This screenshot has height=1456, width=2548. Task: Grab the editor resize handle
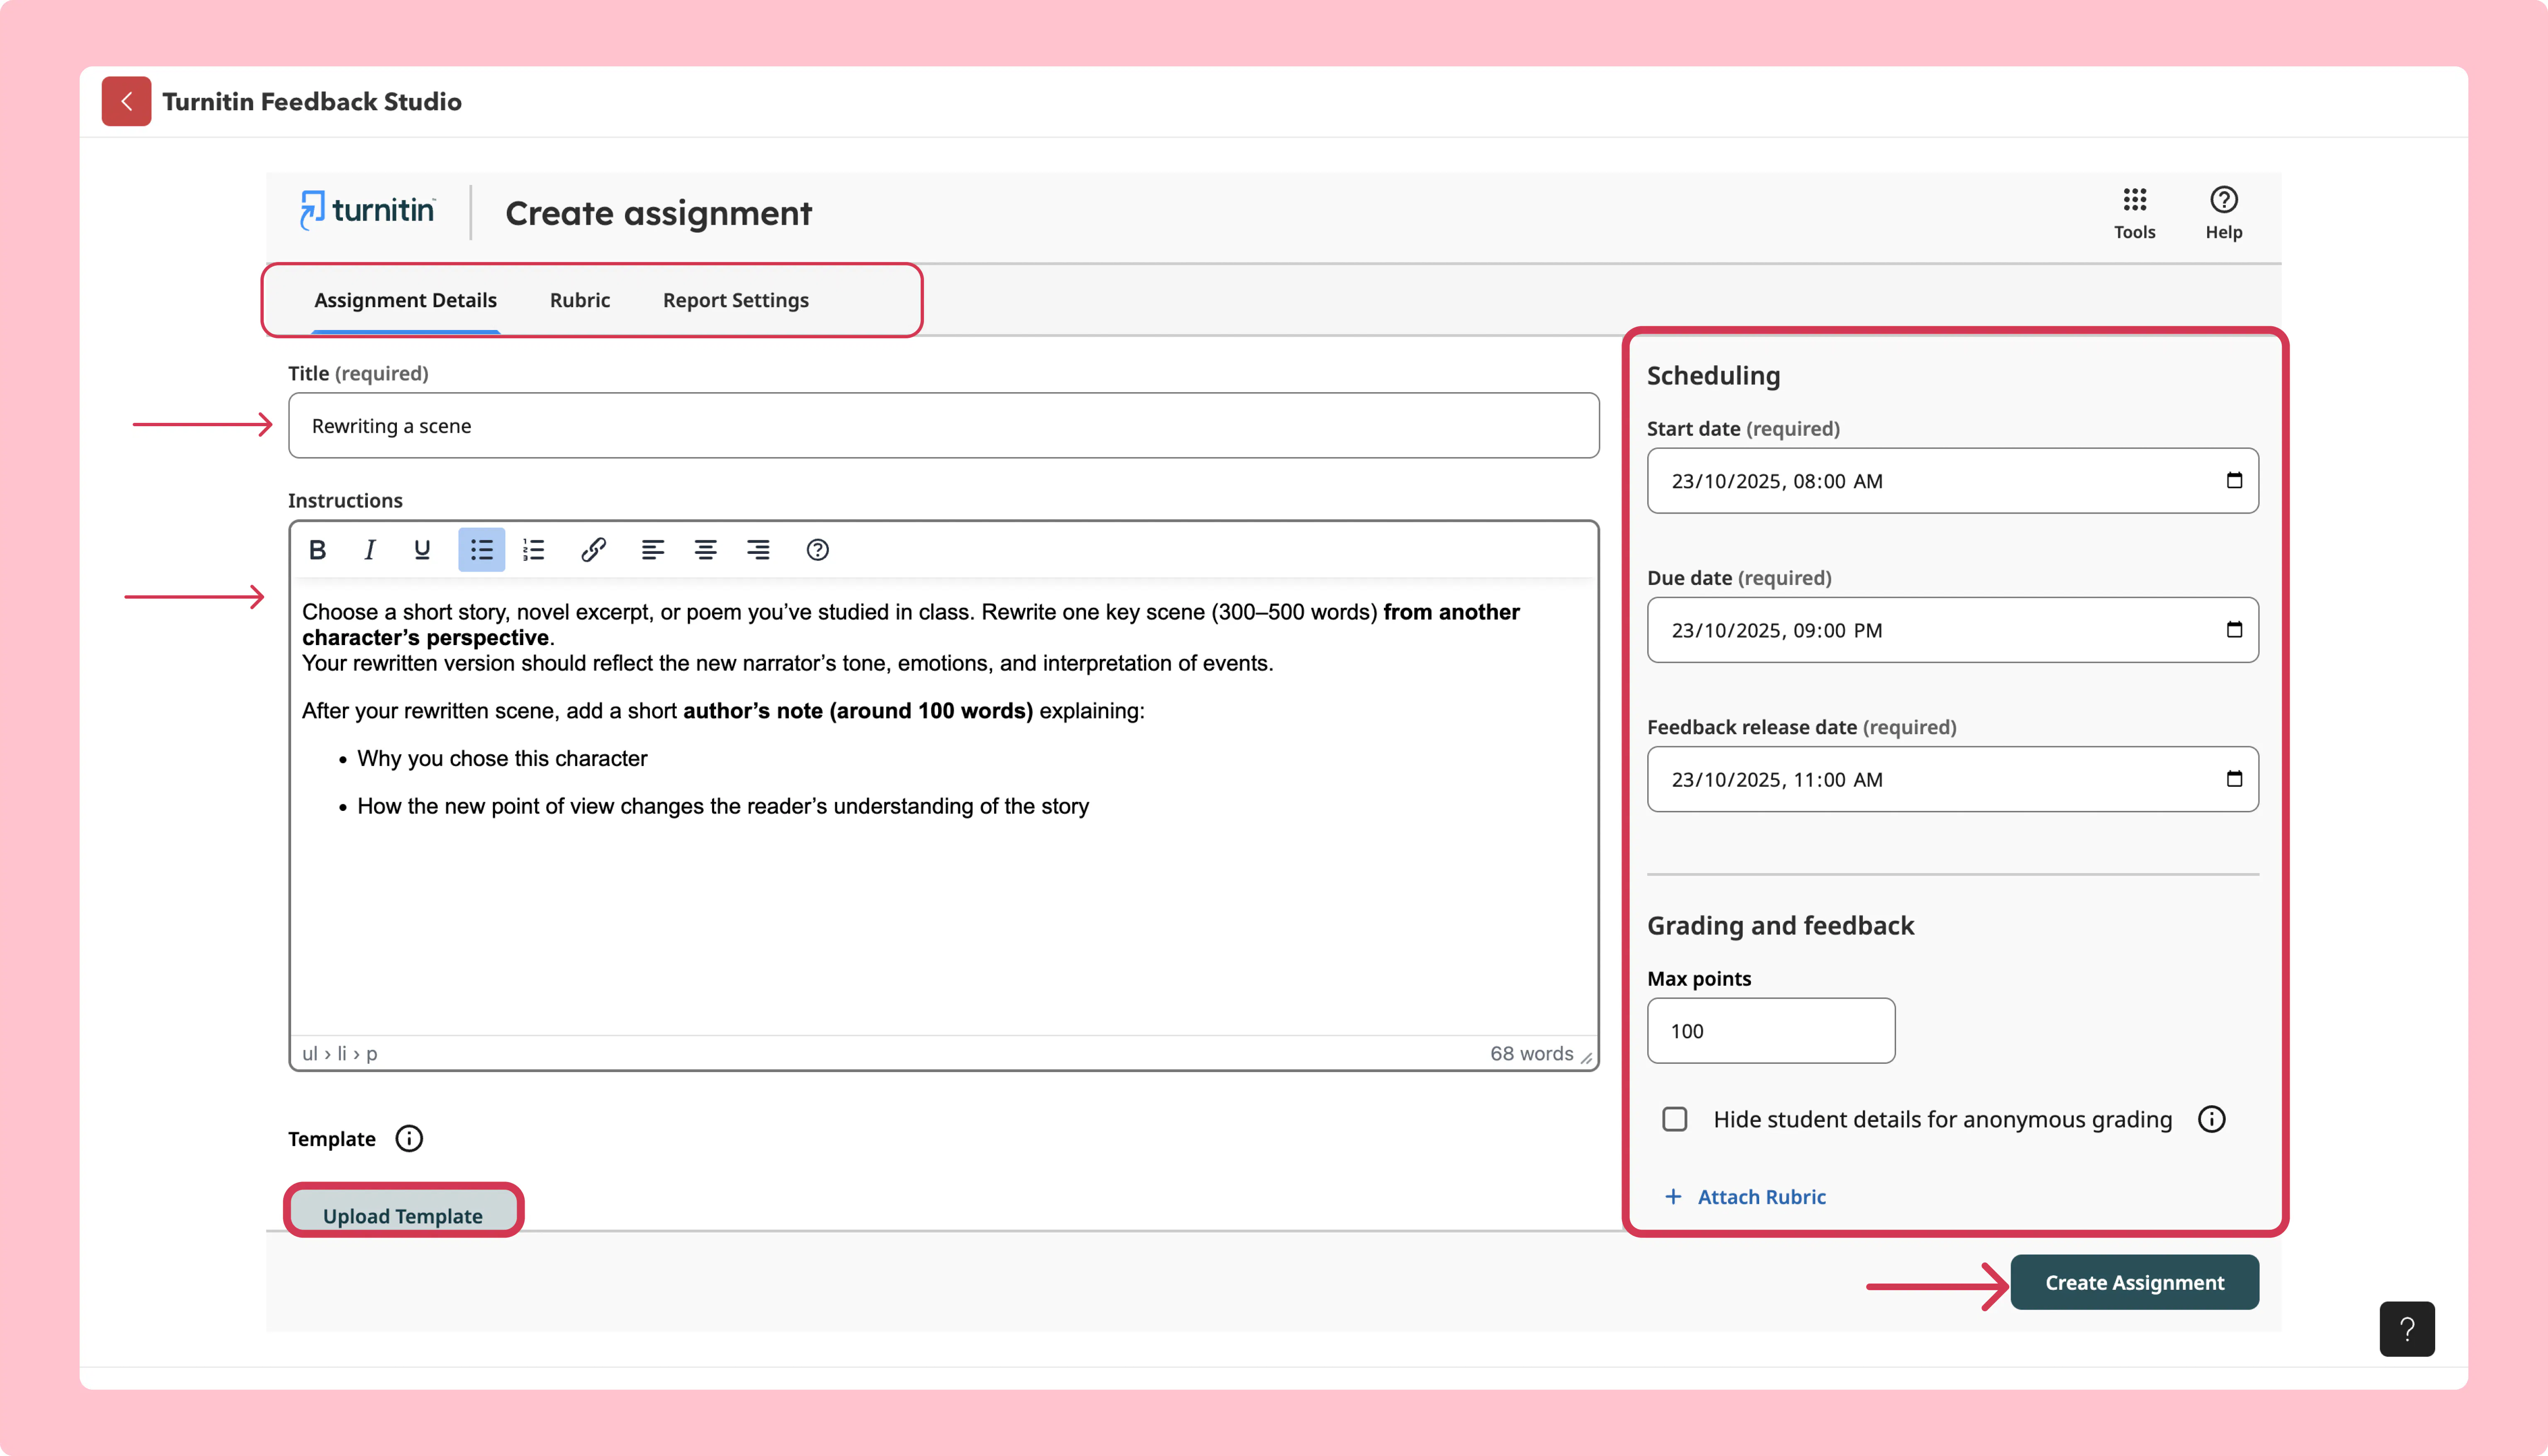coord(1587,1058)
